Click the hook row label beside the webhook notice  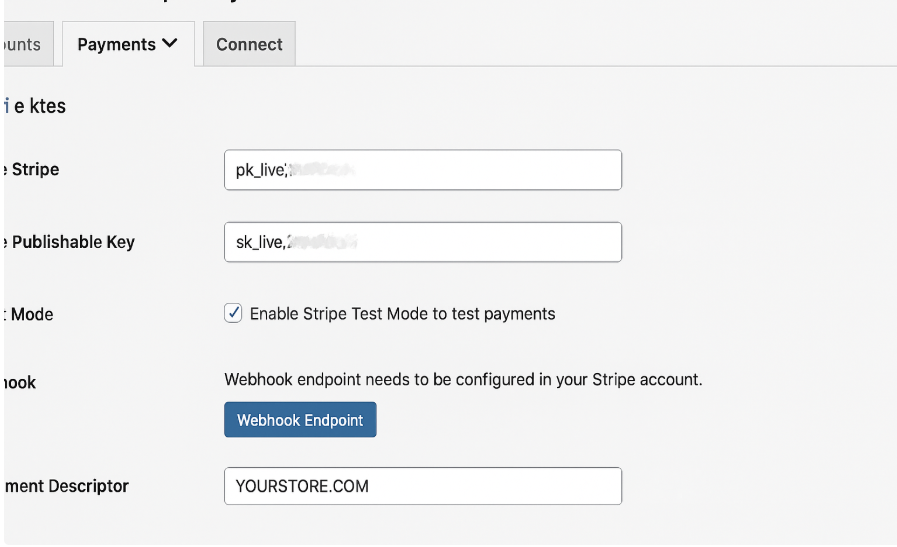(19, 382)
